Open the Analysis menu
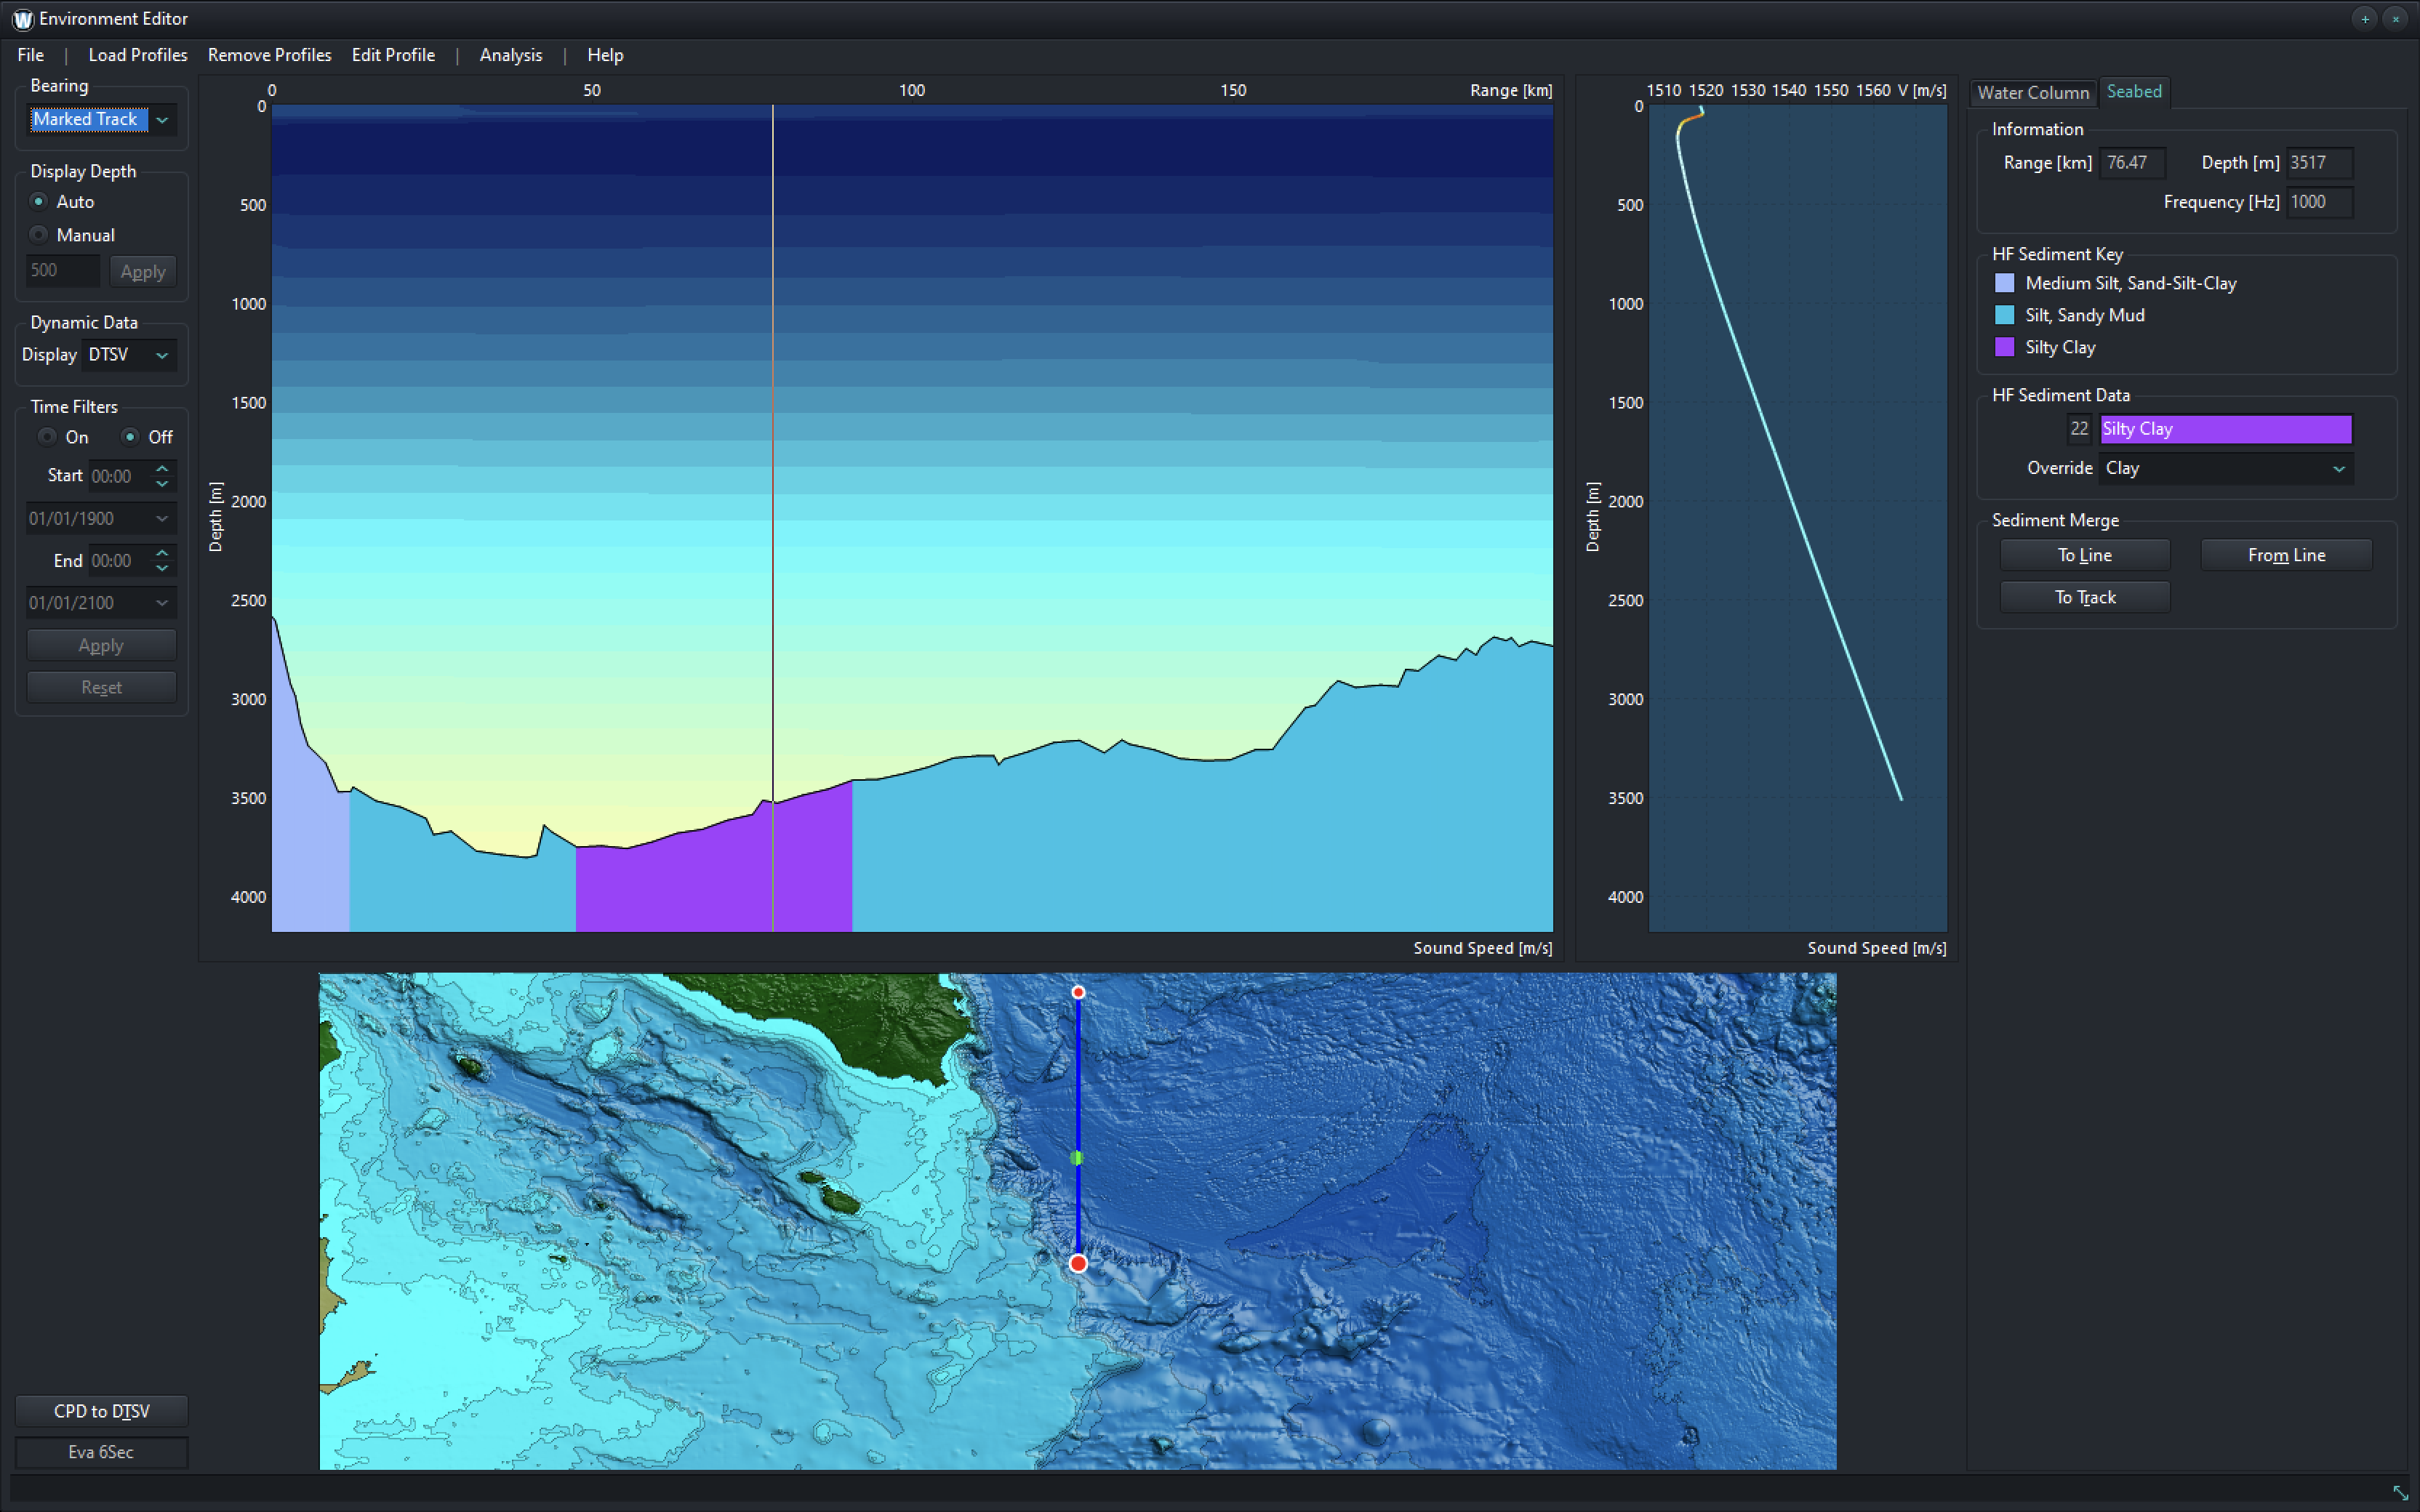The height and width of the screenshot is (1512, 2420). pyautogui.click(x=510, y=54)
